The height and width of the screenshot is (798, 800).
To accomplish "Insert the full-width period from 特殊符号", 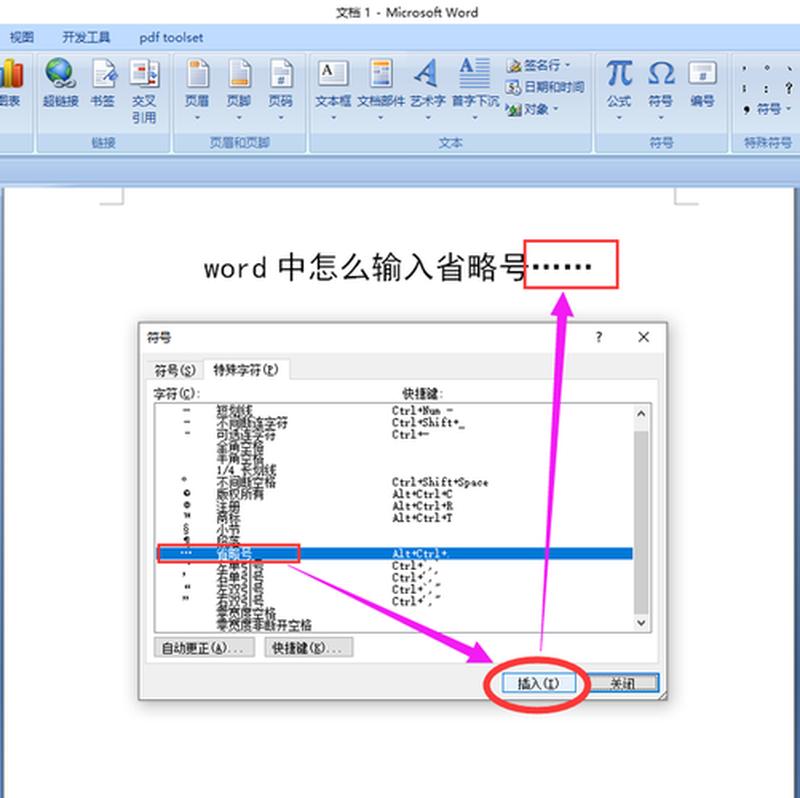I will pos(766,67).
